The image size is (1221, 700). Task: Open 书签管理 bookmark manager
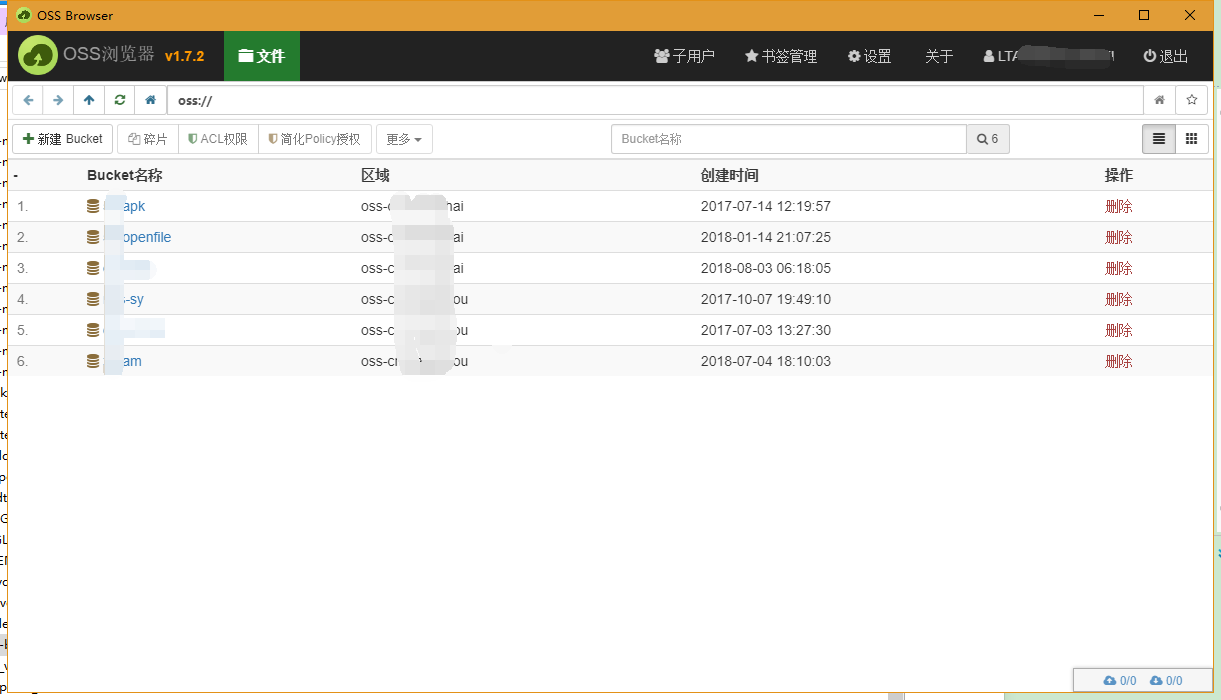[x=781, y=56]
